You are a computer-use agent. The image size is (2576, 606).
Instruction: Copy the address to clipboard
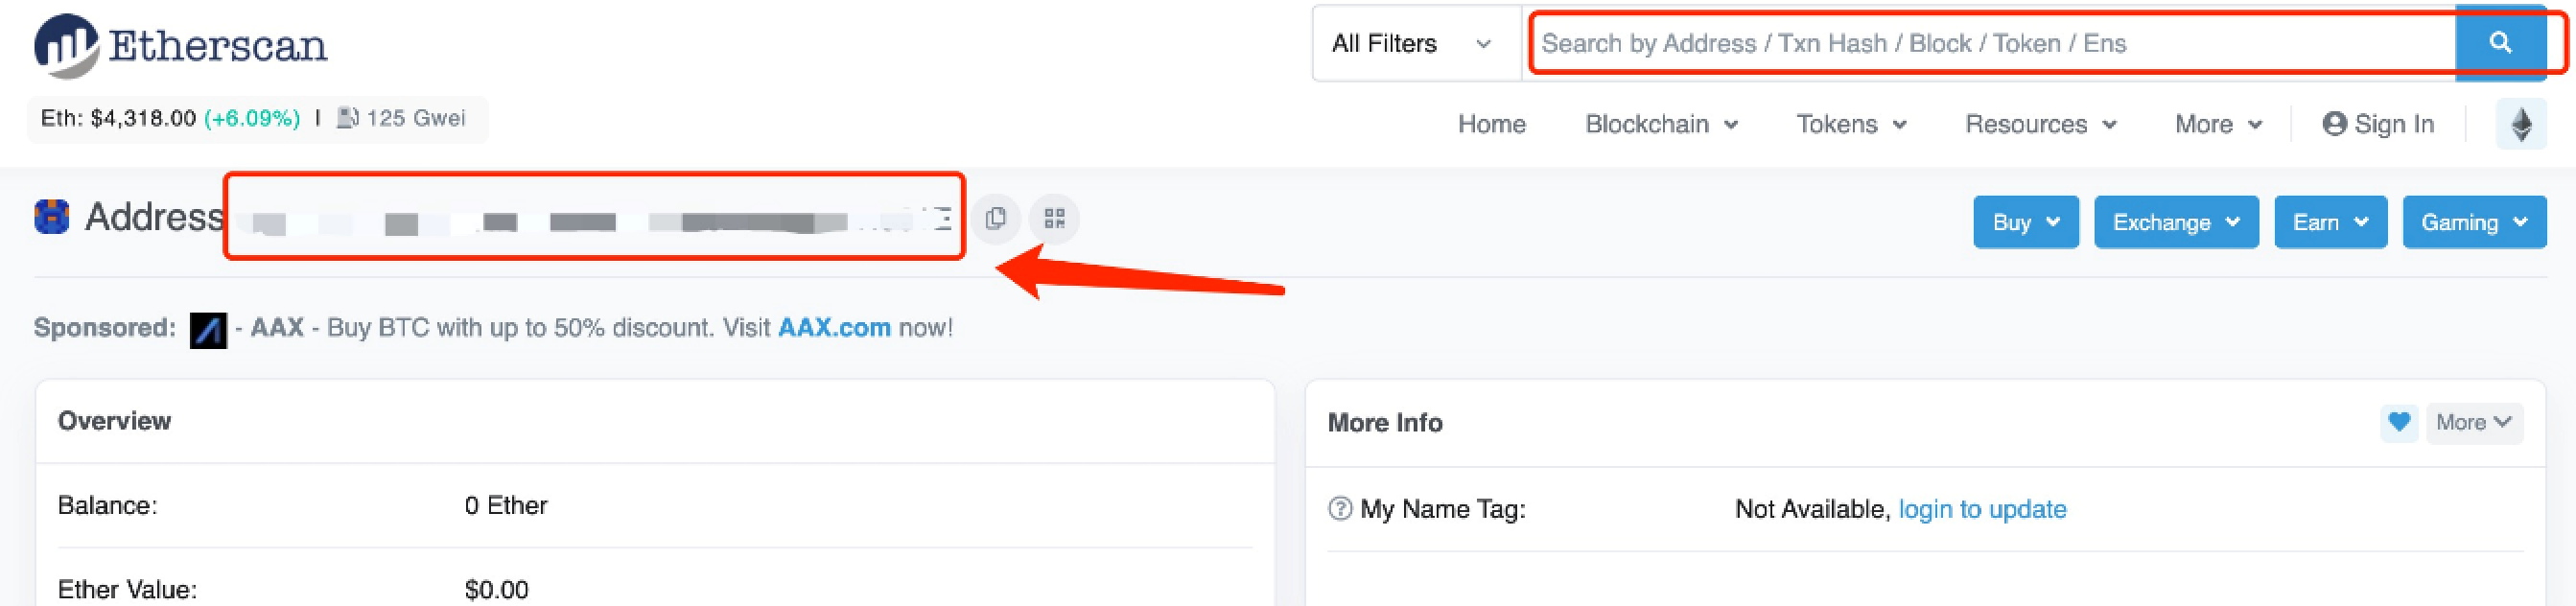coord(995,219)
